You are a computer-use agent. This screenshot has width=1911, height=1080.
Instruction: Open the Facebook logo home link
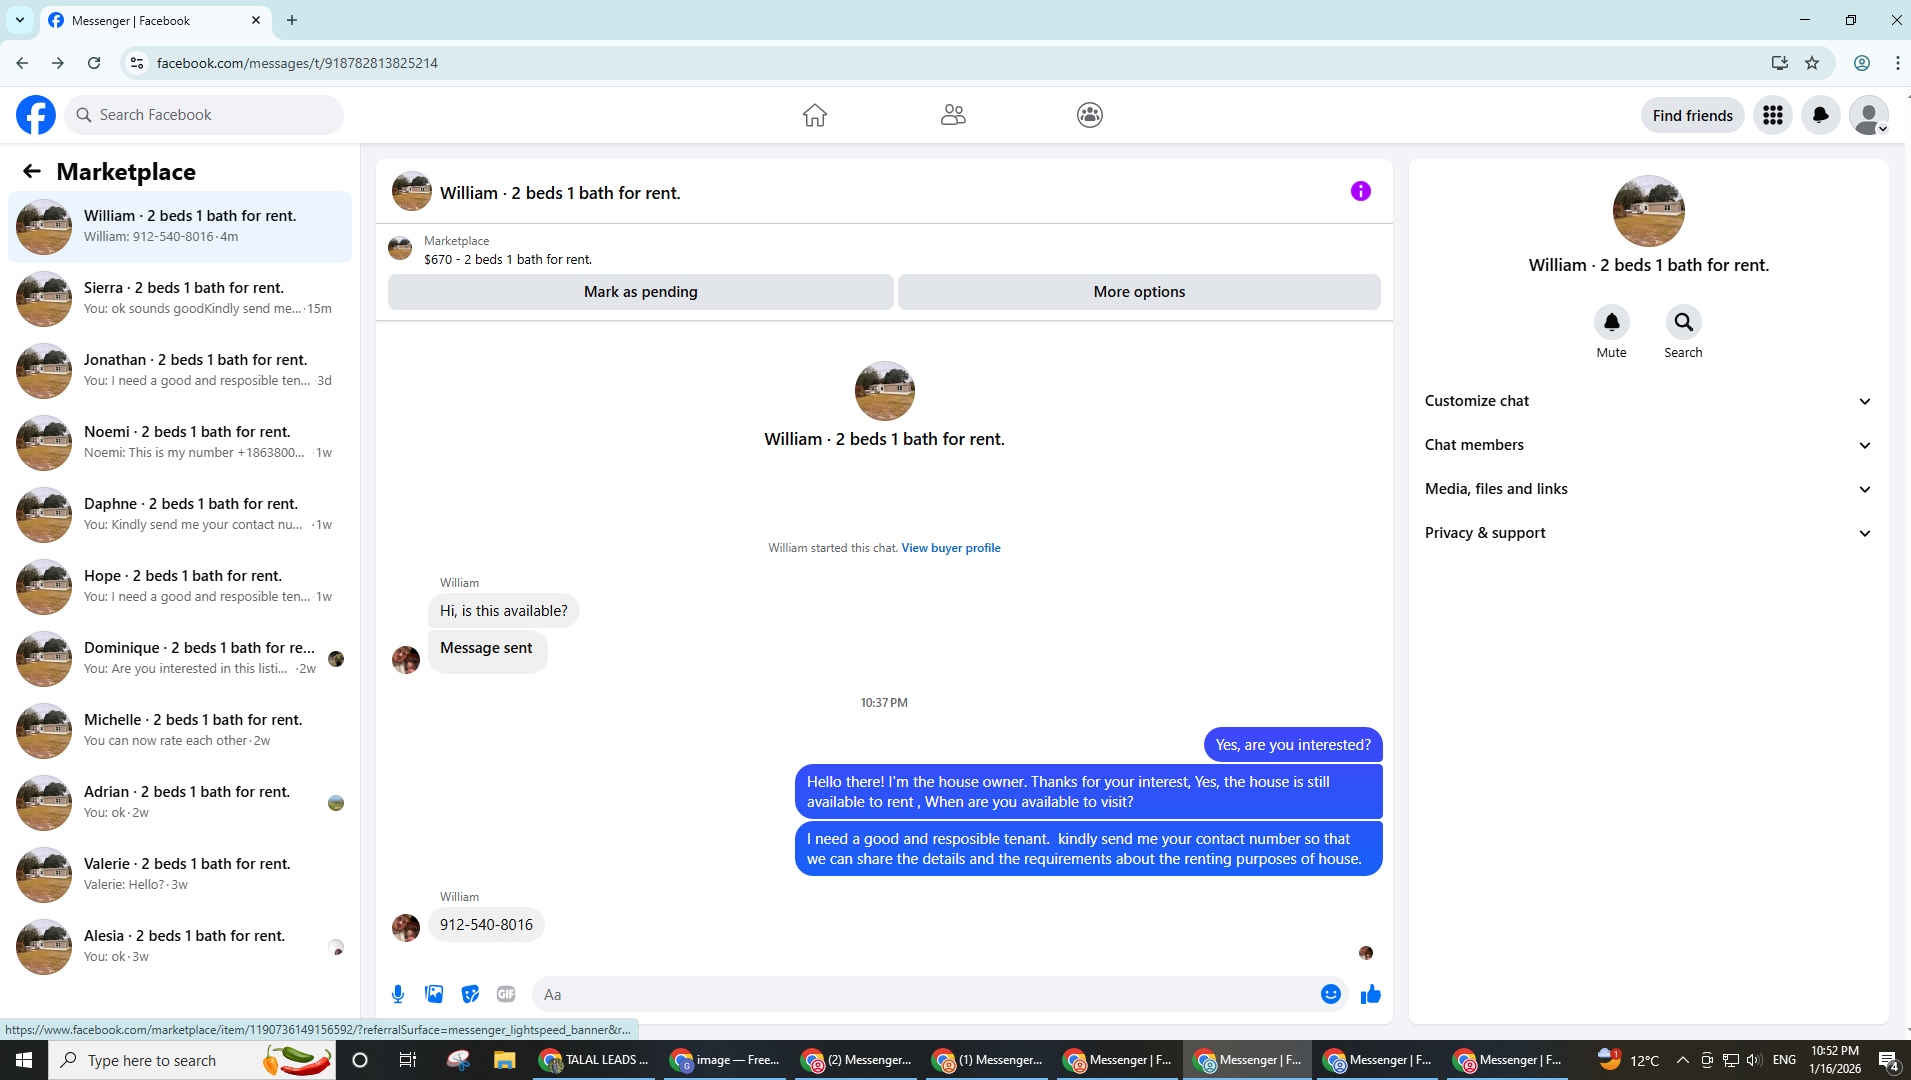click(36, 115)
